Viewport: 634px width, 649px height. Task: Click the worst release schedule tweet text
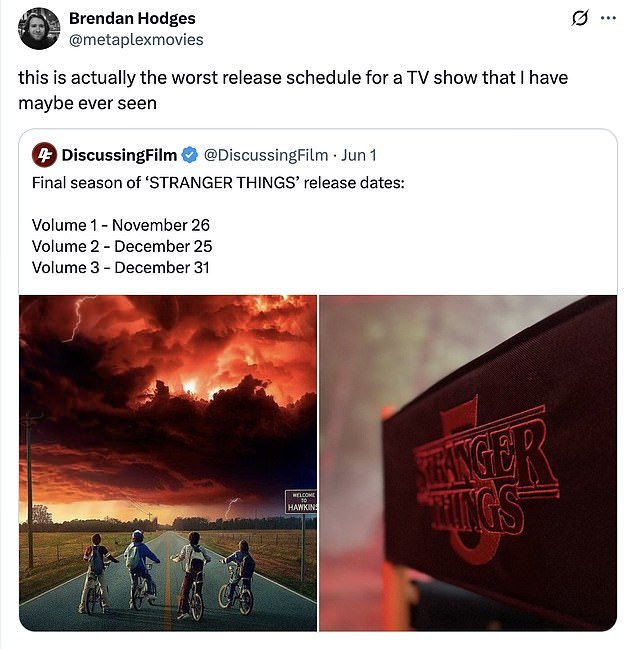pyautogui.click(x=293, y=90)
